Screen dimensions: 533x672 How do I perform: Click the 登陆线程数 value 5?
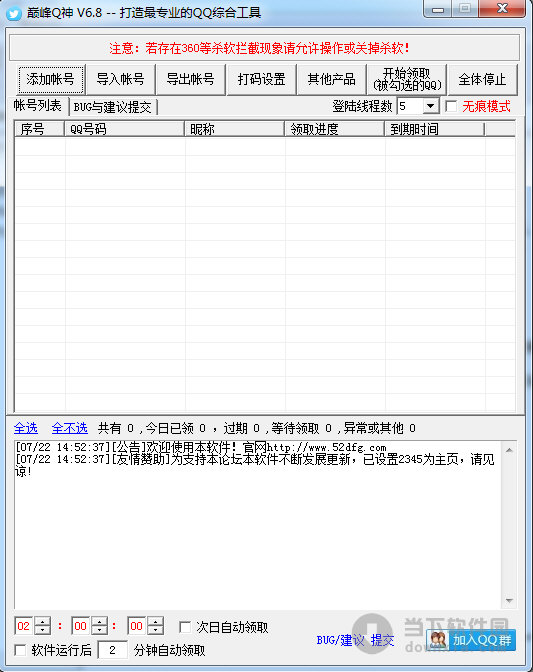pyautogui.click(x=410, y=106)
